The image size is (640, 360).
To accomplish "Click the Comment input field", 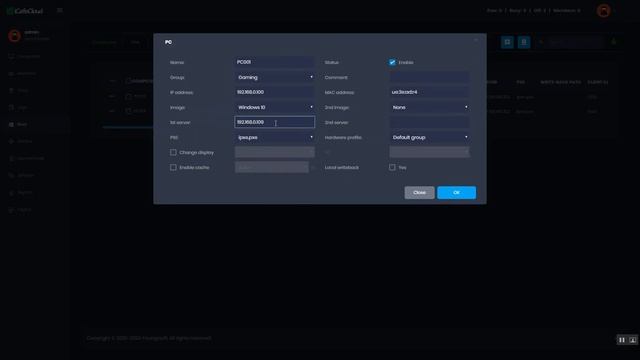I will [429, 77].
